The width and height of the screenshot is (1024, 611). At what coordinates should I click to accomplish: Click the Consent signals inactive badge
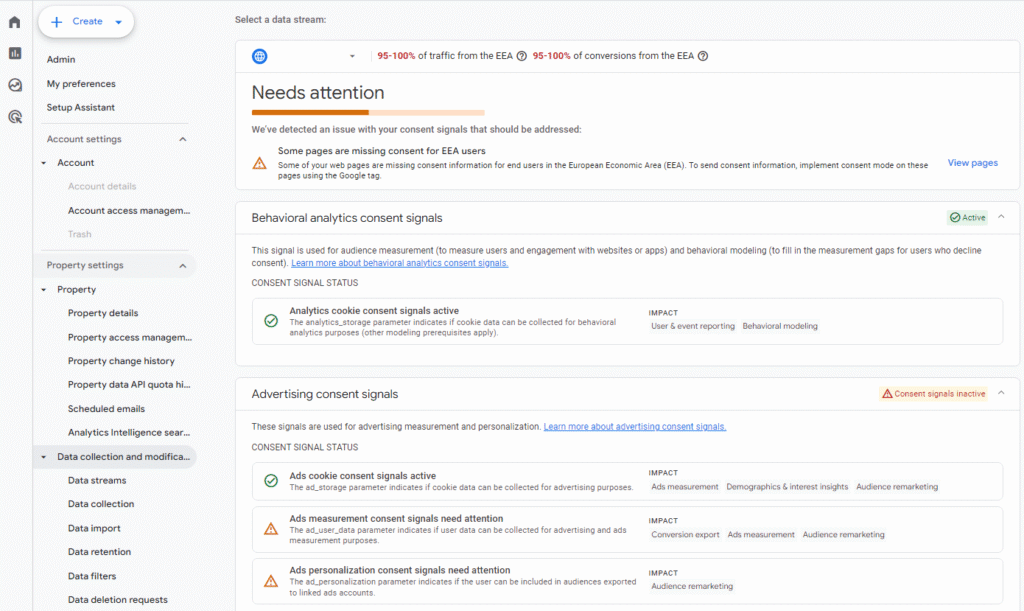(932, 394)
